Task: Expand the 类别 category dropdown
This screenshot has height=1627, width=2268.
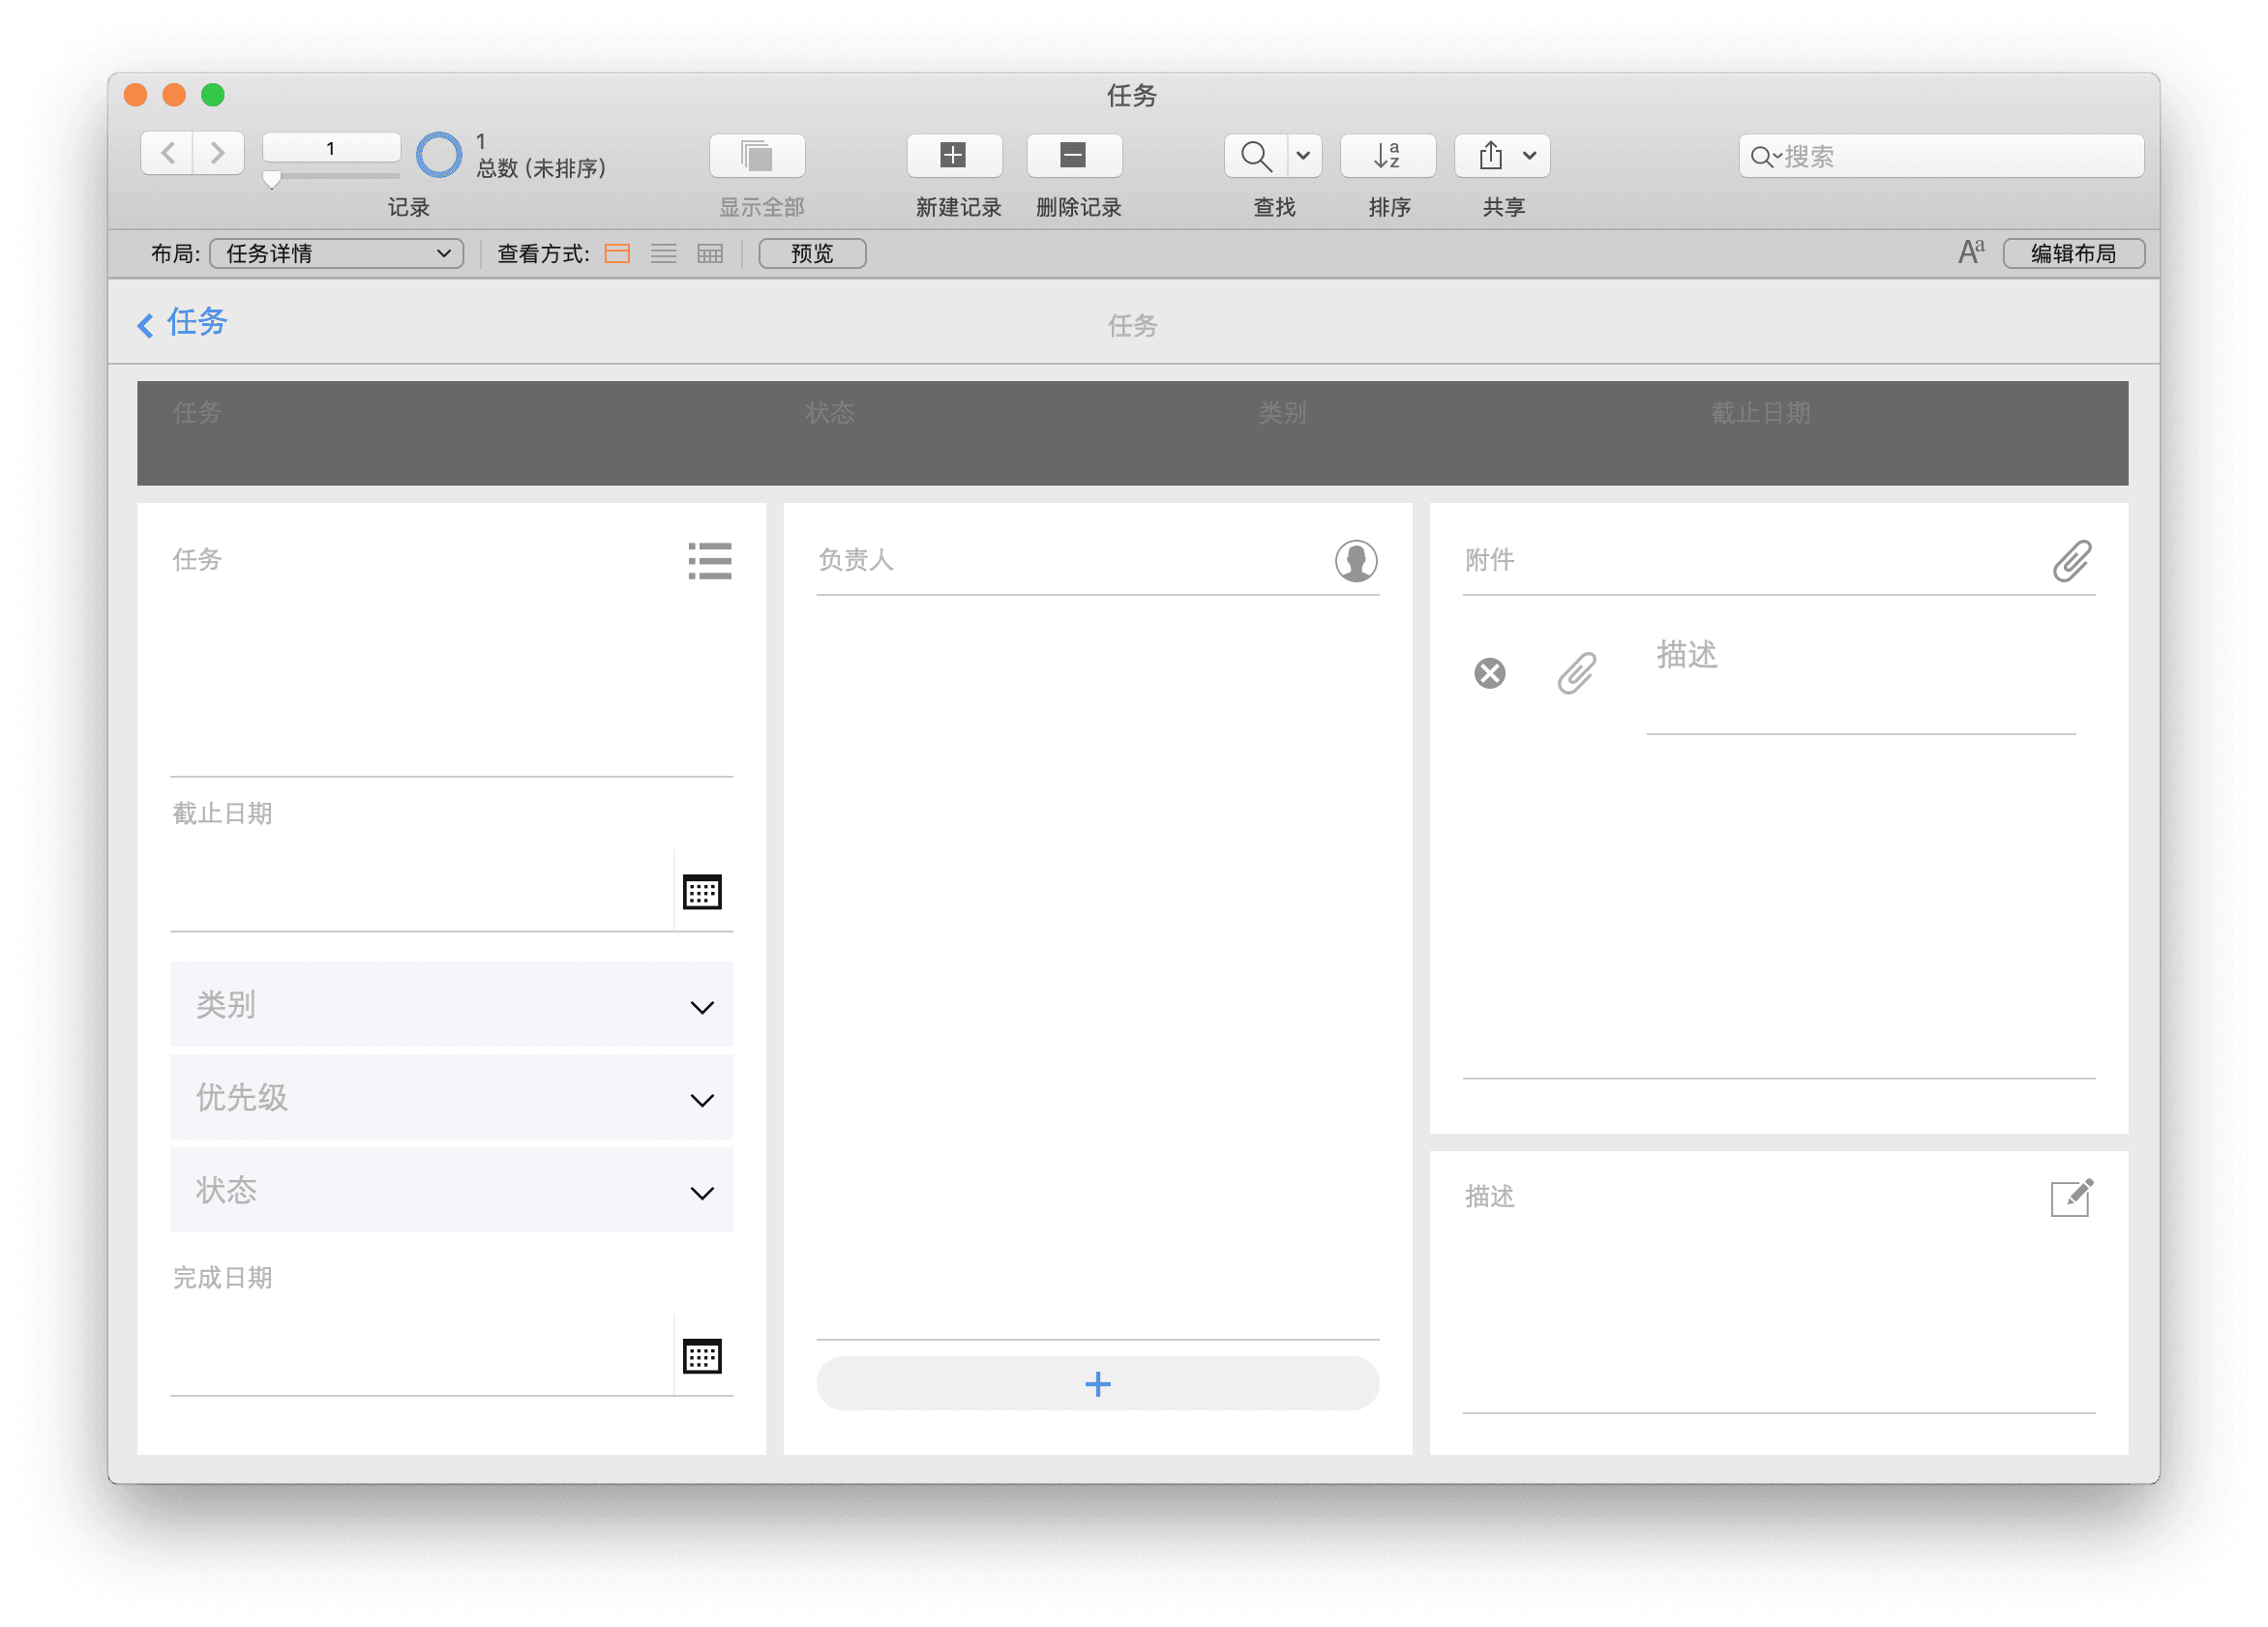Action: [x=702, y=1007]
